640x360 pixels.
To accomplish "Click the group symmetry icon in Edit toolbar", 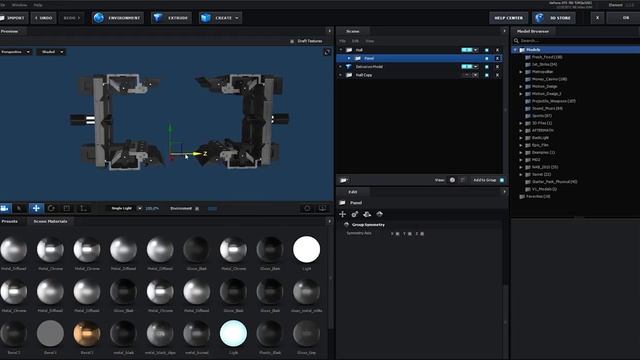I will 380,214.
